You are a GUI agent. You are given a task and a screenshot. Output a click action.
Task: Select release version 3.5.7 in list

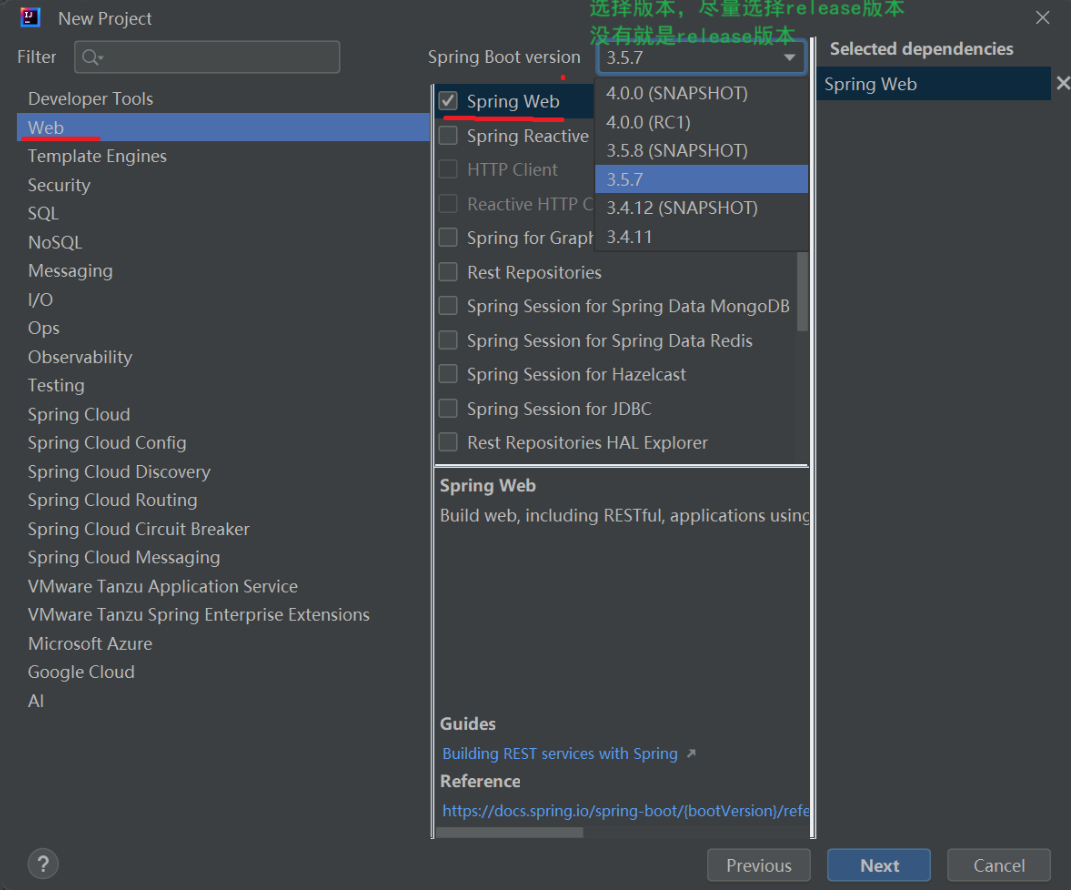[701, 179]
